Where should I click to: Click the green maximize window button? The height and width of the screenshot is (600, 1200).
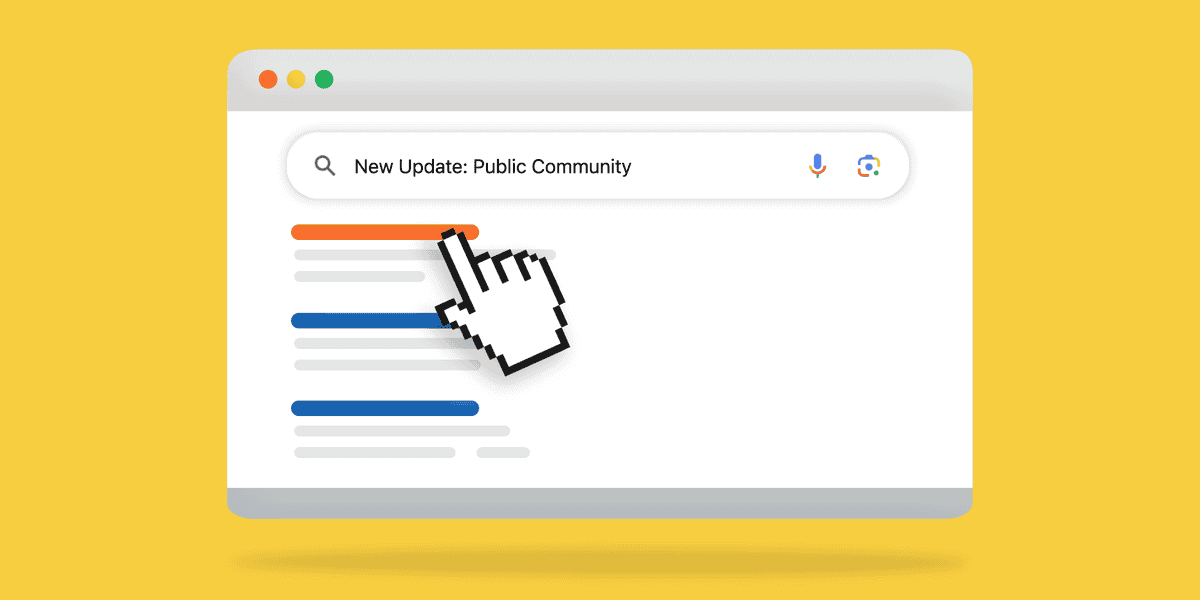click(324, 79)
